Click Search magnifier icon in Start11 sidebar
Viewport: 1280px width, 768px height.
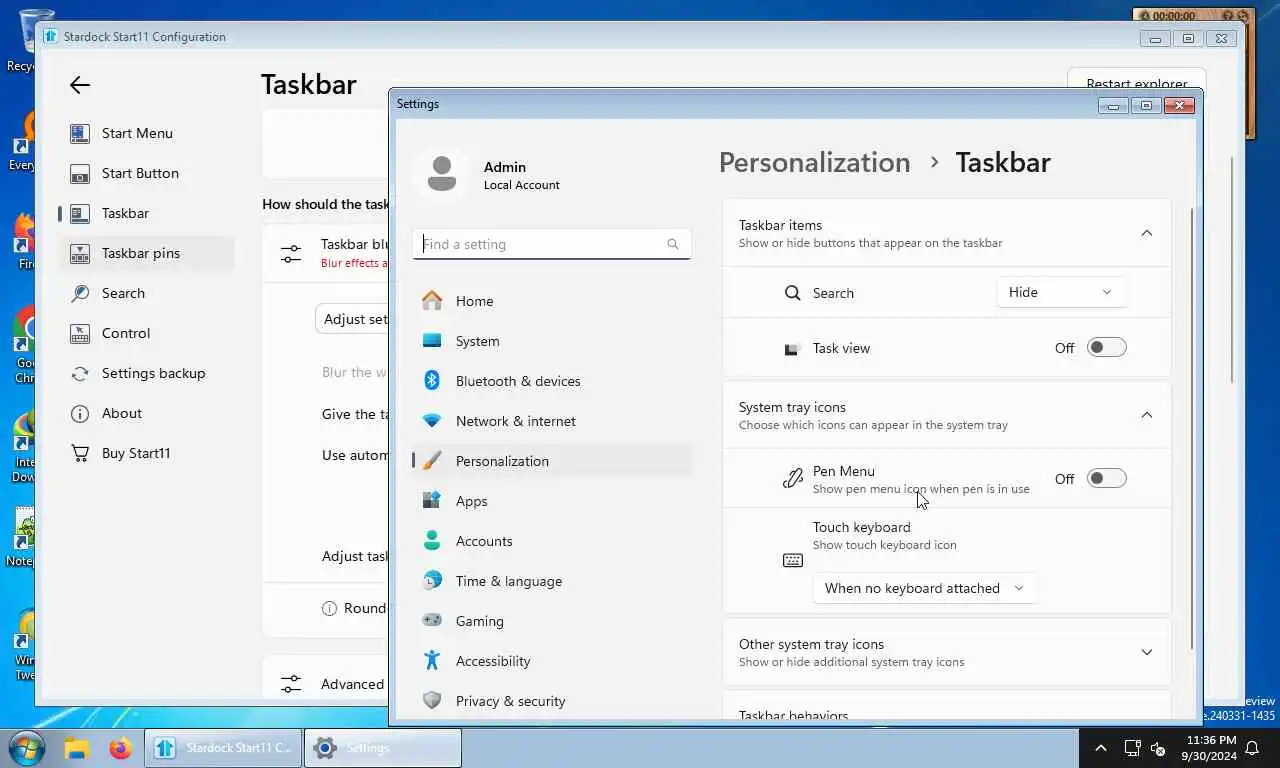pyautogui.click(x=80, y=293)
